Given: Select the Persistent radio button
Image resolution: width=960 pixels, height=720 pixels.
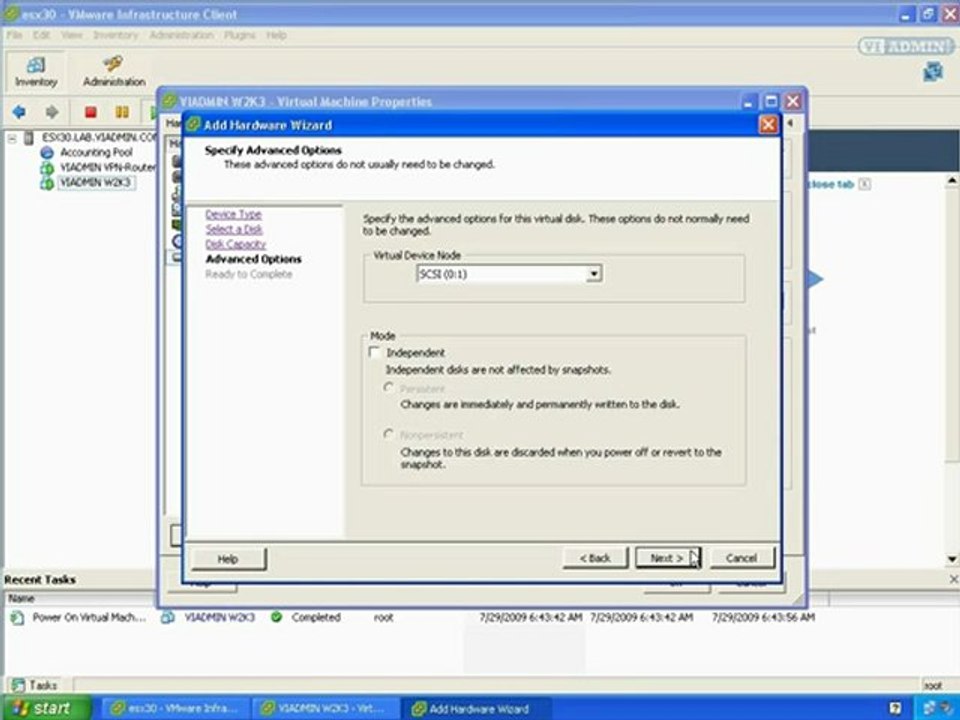Looking at the screenshot, I should (388, 388).
